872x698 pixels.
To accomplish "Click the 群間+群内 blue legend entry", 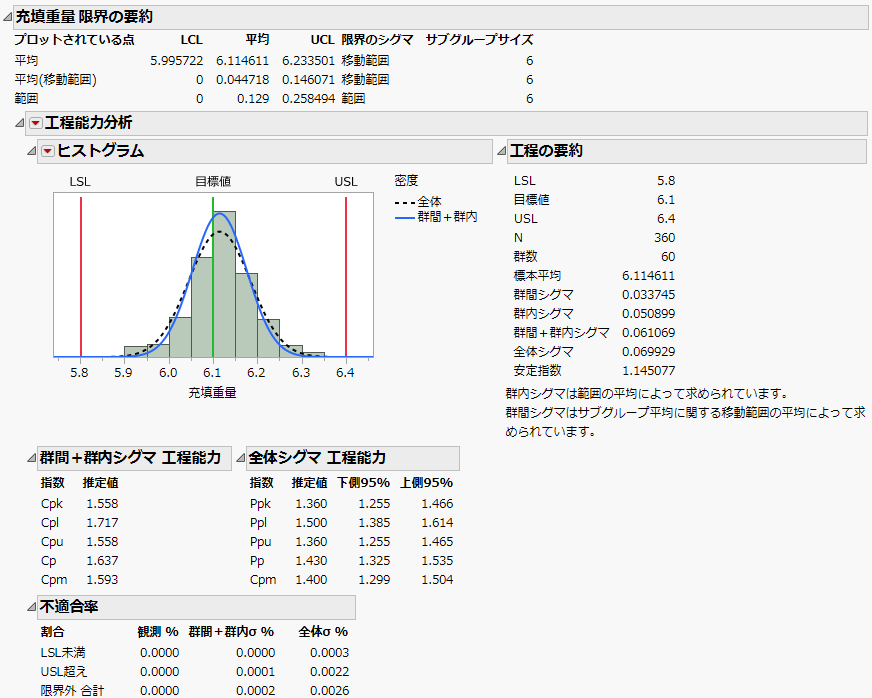I will click(x=436, y=217).
